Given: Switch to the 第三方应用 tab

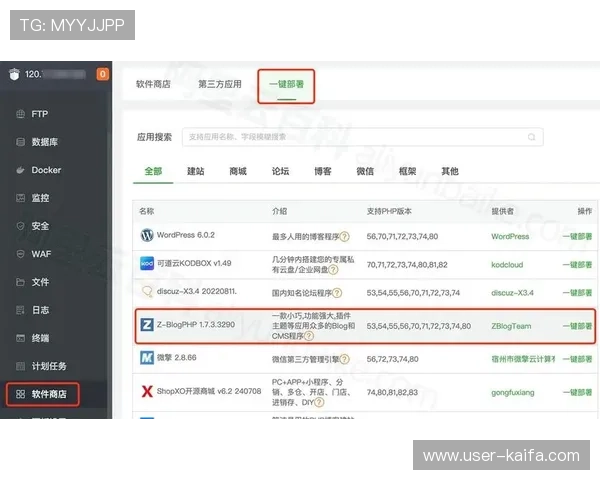Looking at the screenshot, I should coord(220,84).
